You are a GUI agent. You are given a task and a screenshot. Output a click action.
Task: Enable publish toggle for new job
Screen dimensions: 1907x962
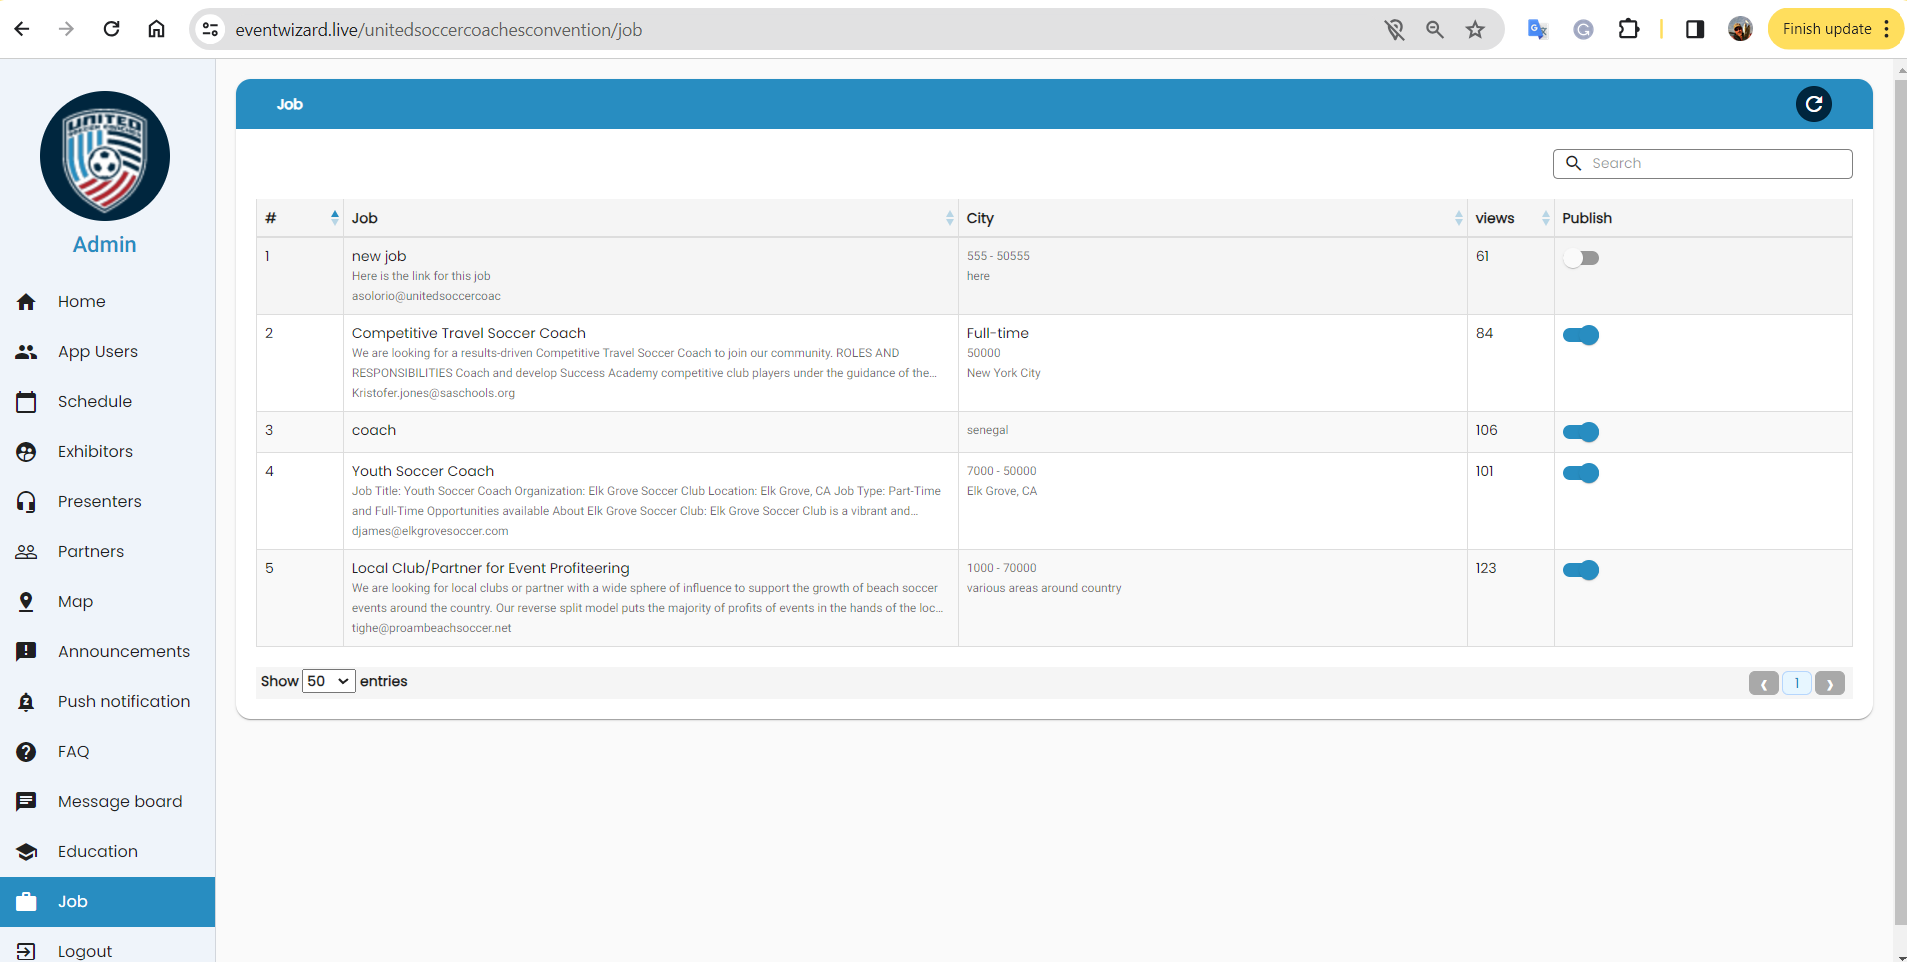pyautogui.click(x=1580, y=258)
